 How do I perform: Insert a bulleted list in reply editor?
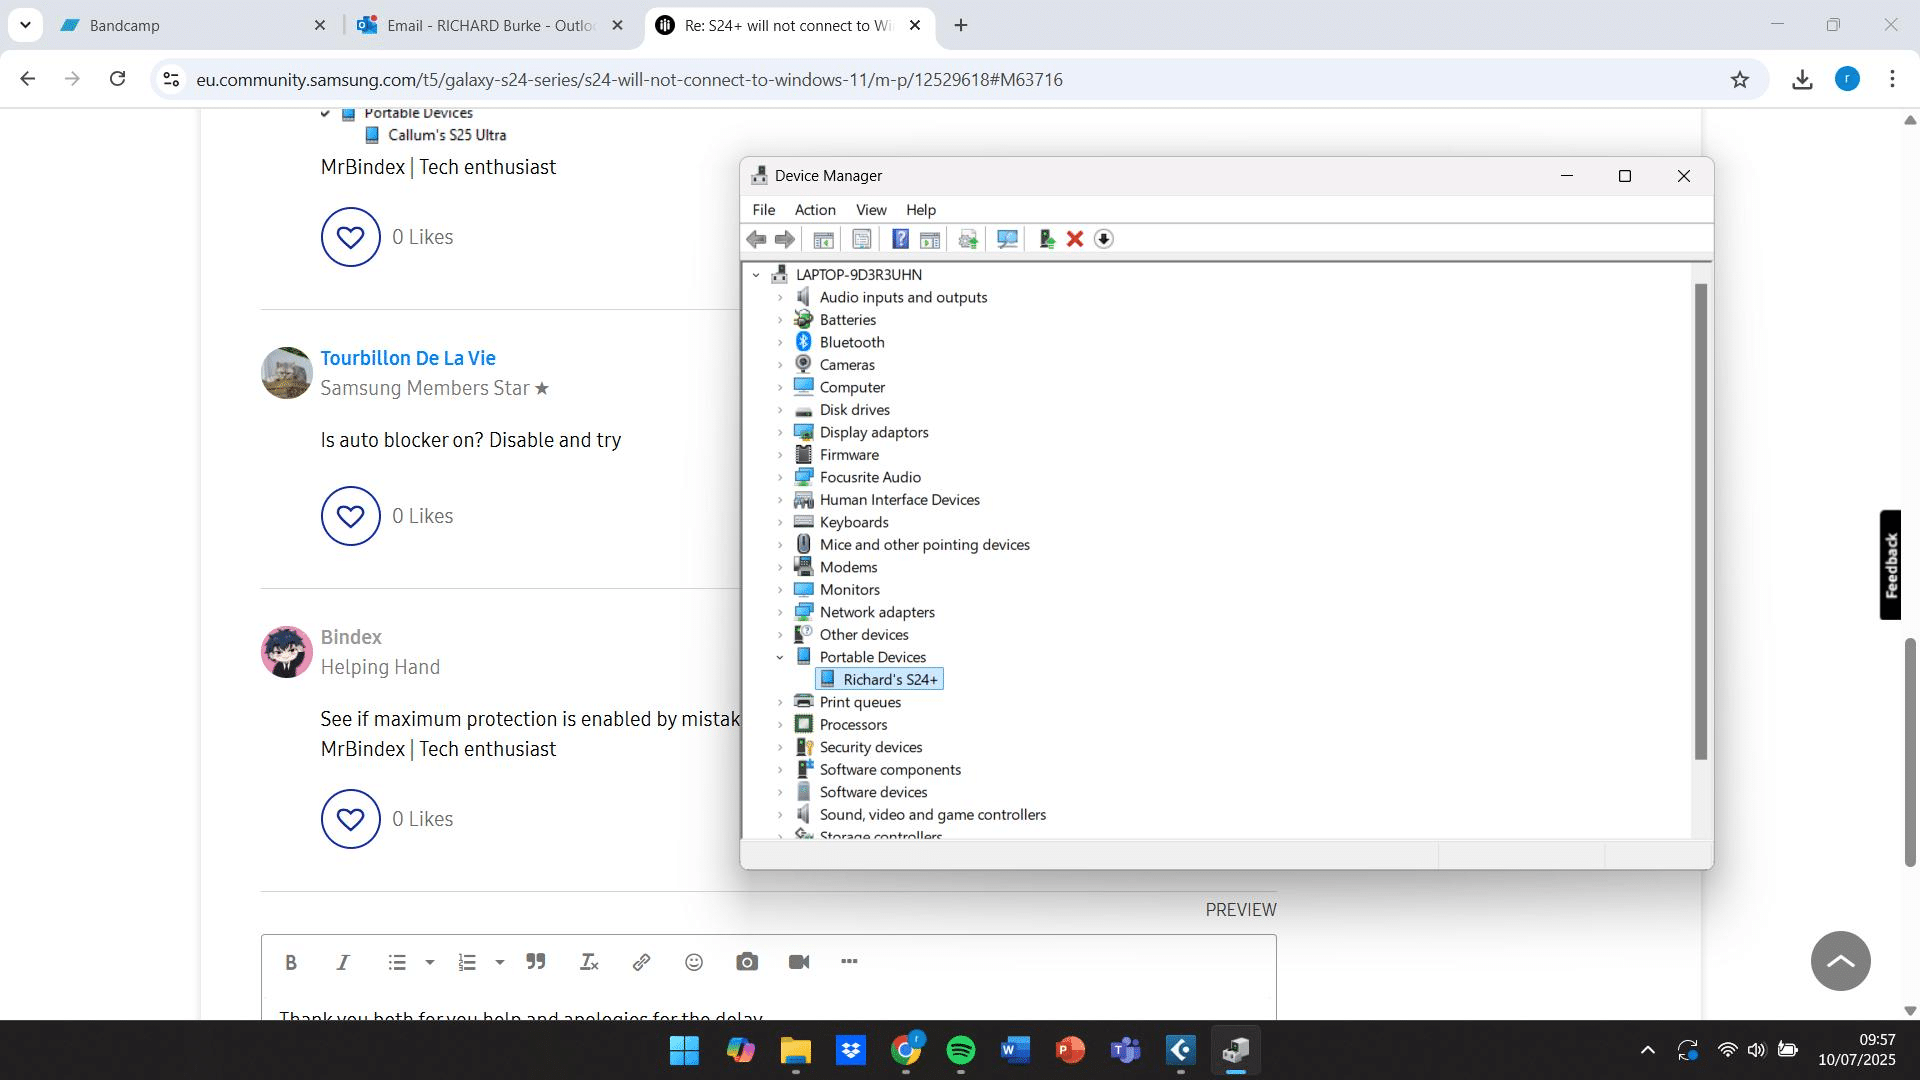[397, 962]
